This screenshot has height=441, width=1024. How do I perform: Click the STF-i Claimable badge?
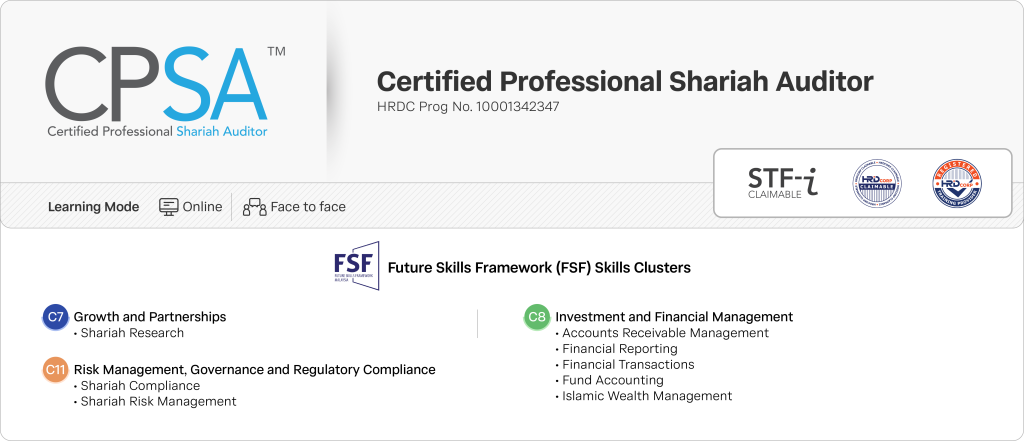pyautogui.click(x=782, y=182)
